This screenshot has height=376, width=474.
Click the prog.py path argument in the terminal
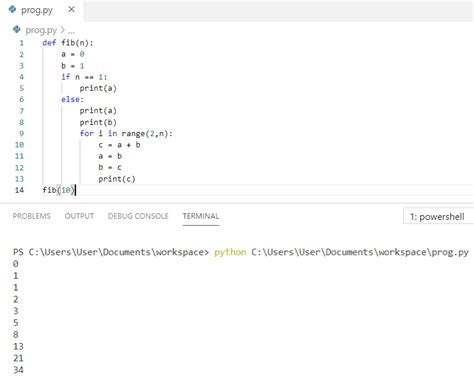pos(360,252)
